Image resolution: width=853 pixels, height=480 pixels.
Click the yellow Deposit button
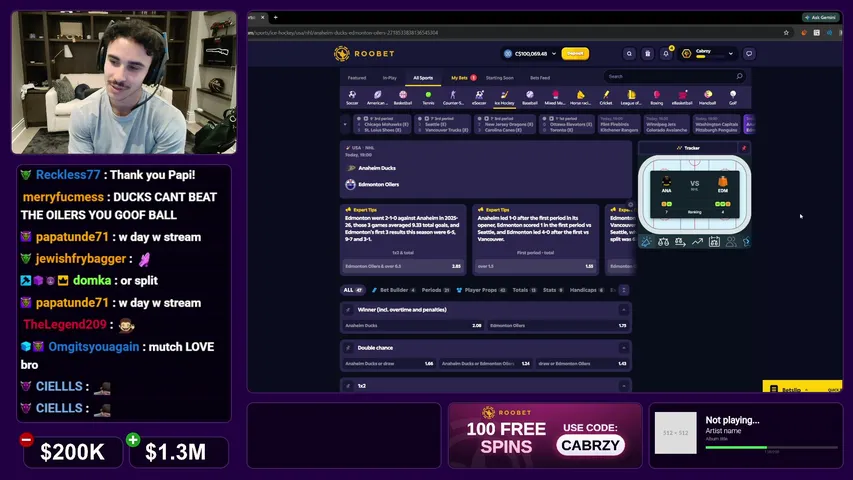coord(575,53)
